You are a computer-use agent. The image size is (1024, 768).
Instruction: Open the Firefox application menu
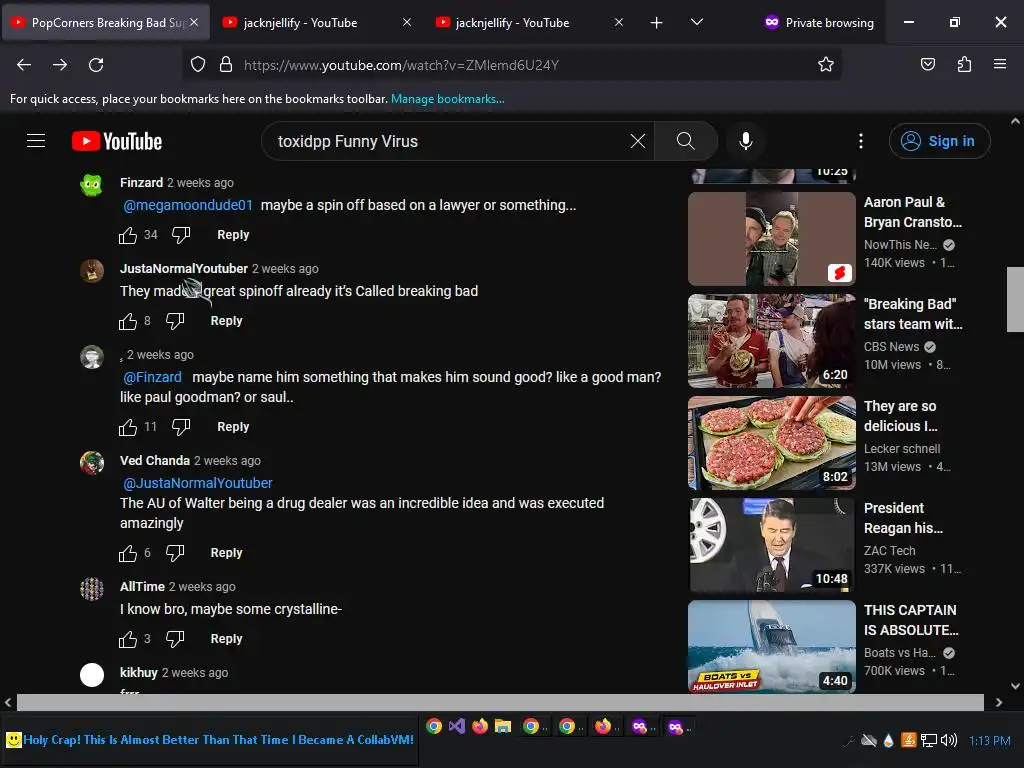tap(1000, 65)
